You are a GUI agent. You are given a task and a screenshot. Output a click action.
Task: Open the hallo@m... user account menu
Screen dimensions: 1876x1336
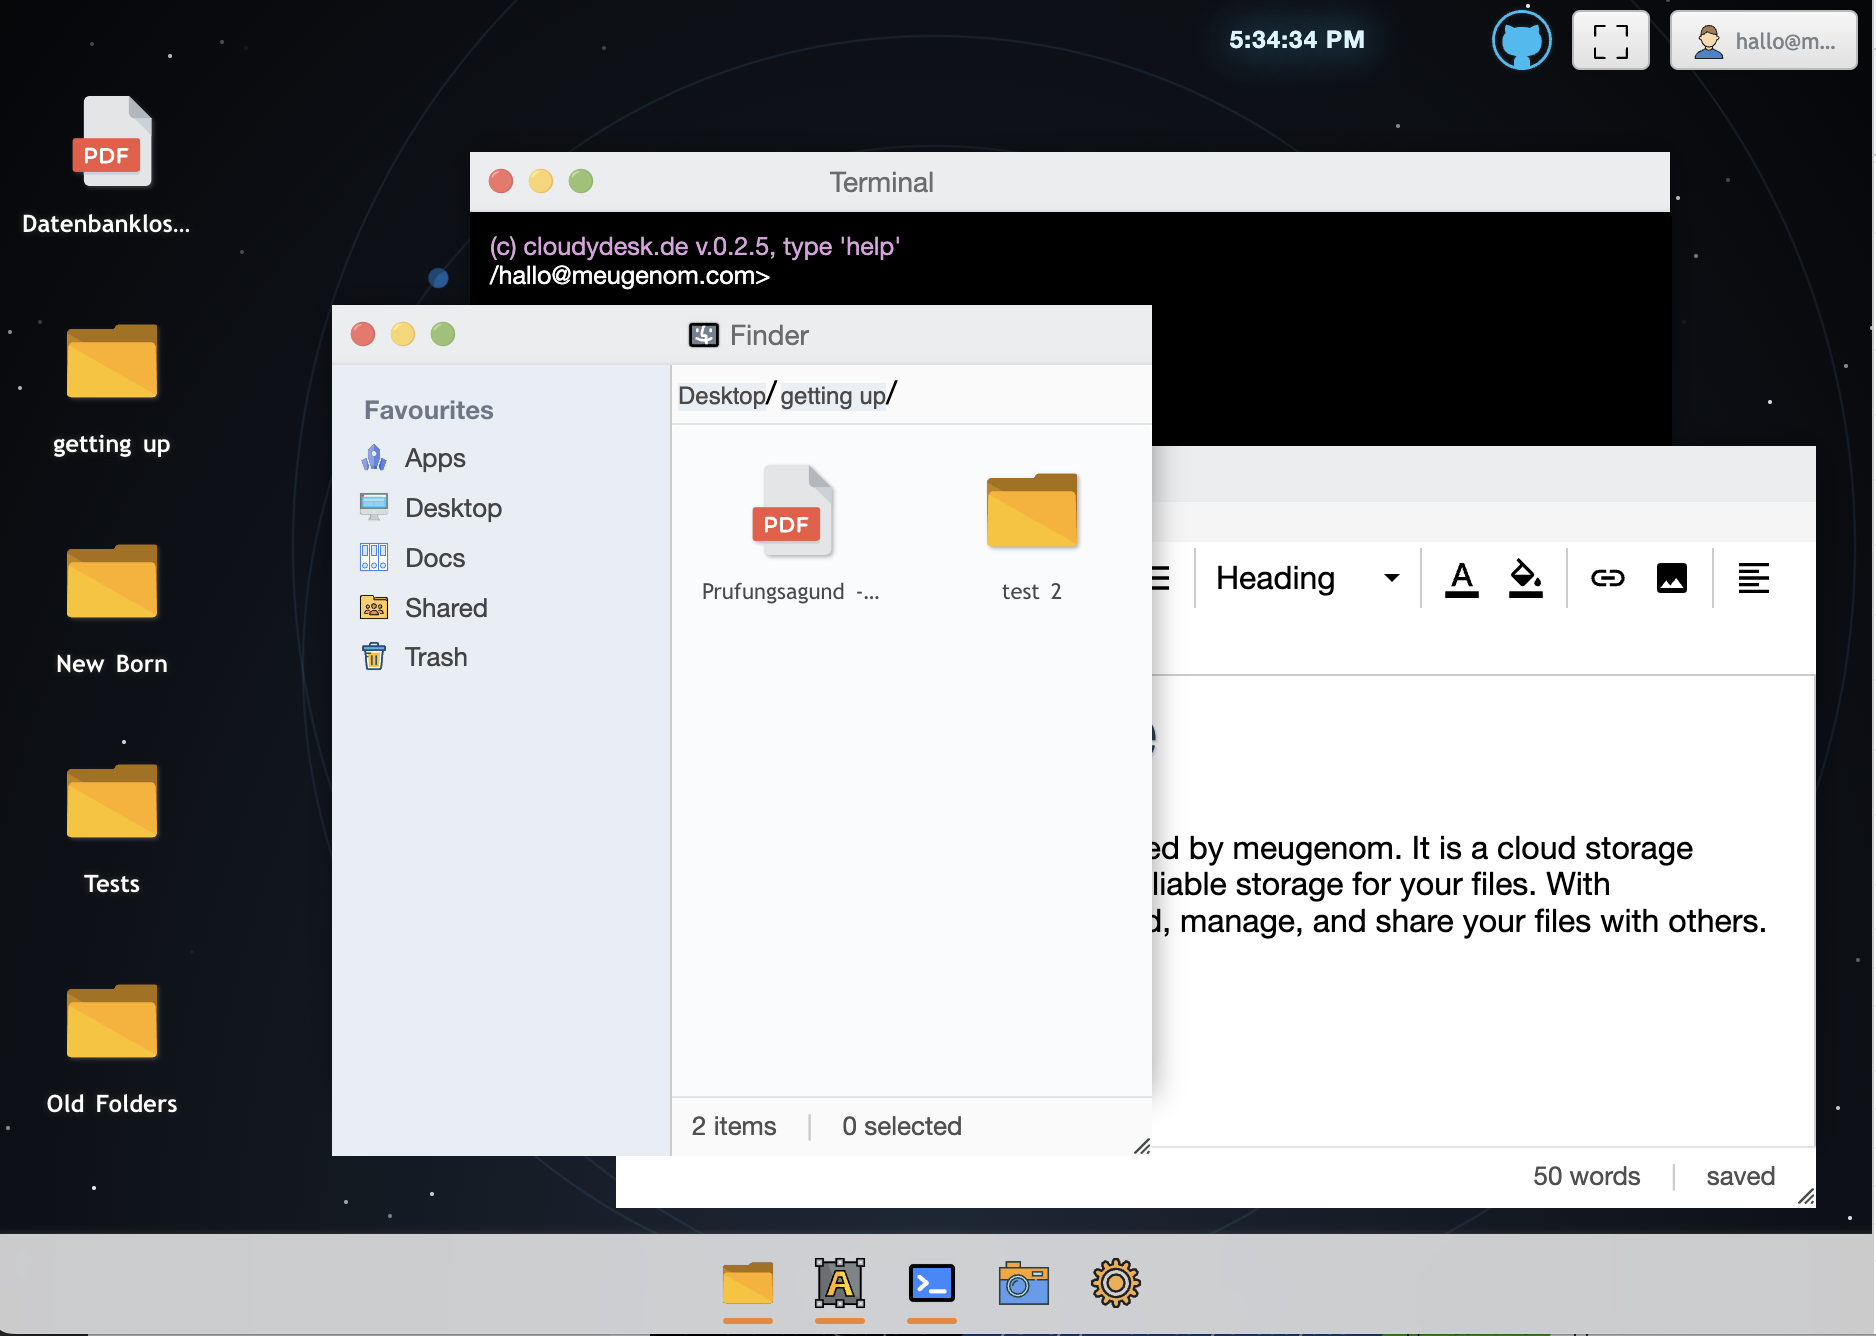1763,41
